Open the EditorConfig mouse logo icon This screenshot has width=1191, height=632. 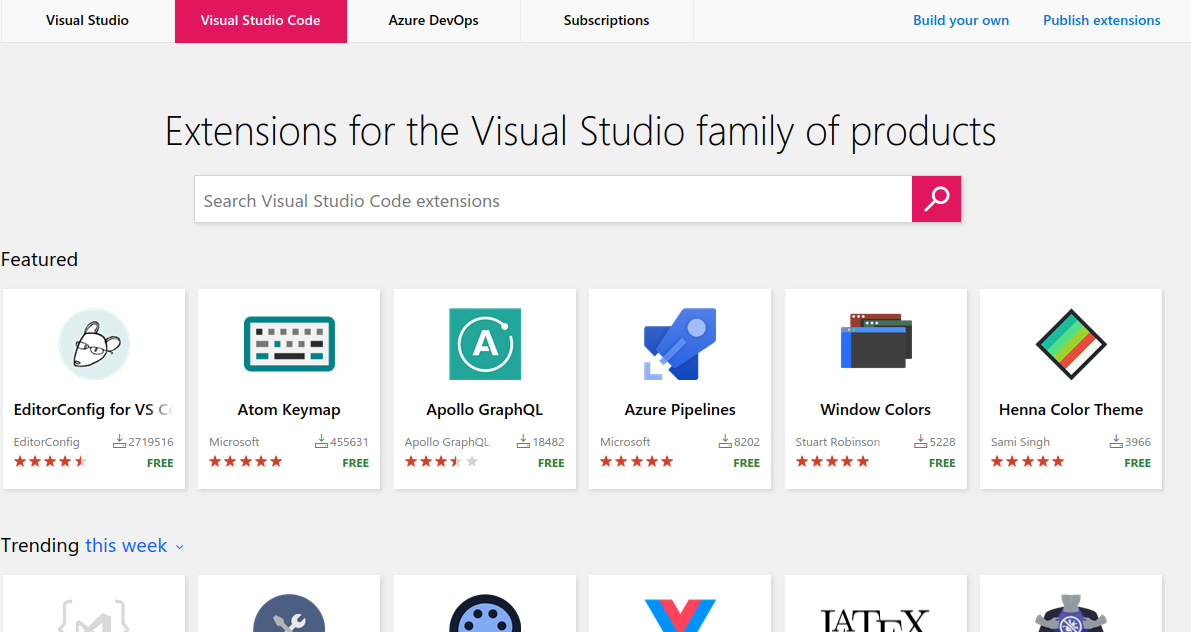94,344
